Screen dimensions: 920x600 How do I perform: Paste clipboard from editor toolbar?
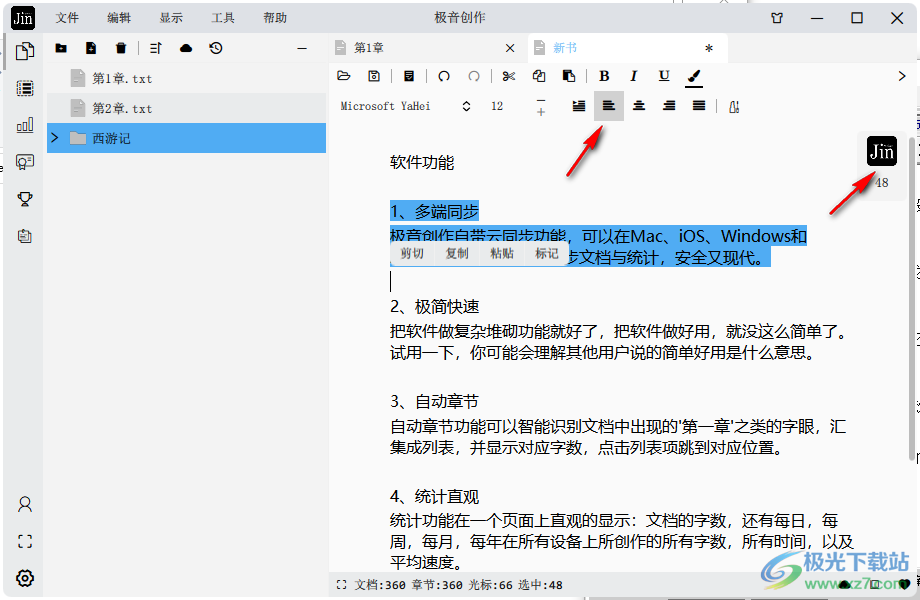[569, 76]
